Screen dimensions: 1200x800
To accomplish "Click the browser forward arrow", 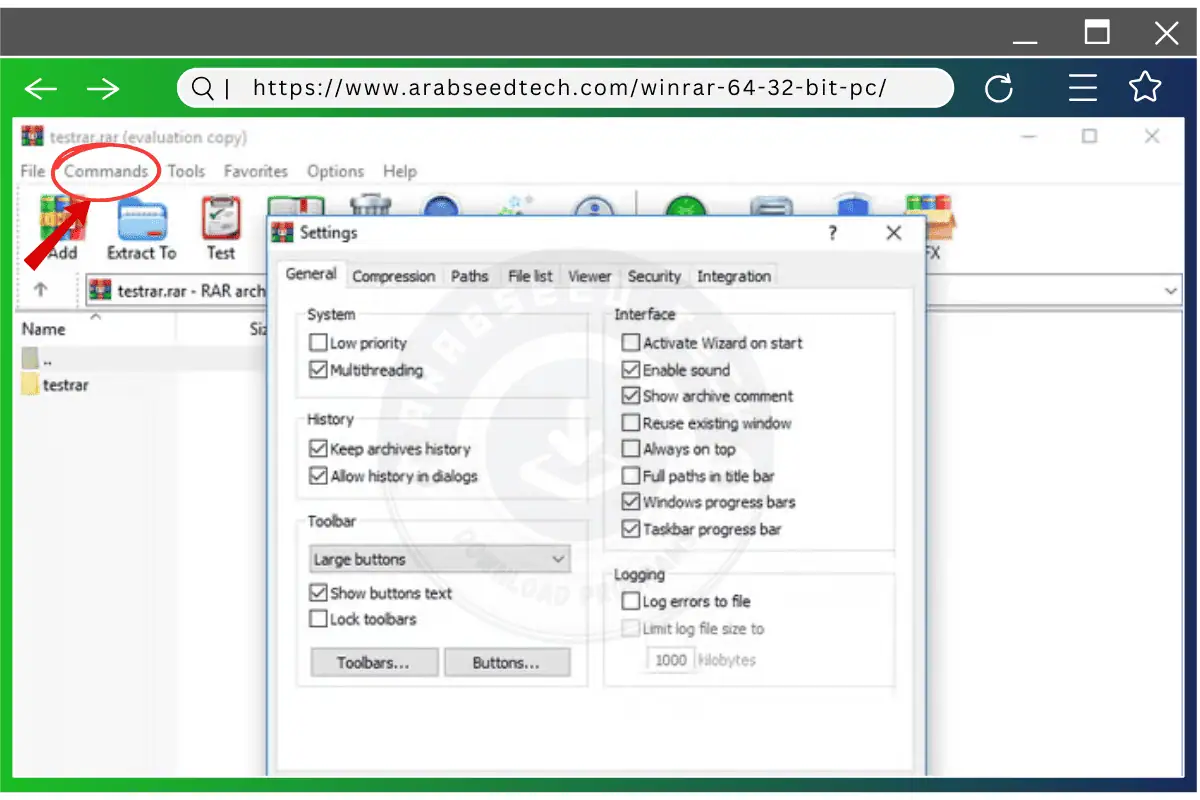I will point(102,89).
